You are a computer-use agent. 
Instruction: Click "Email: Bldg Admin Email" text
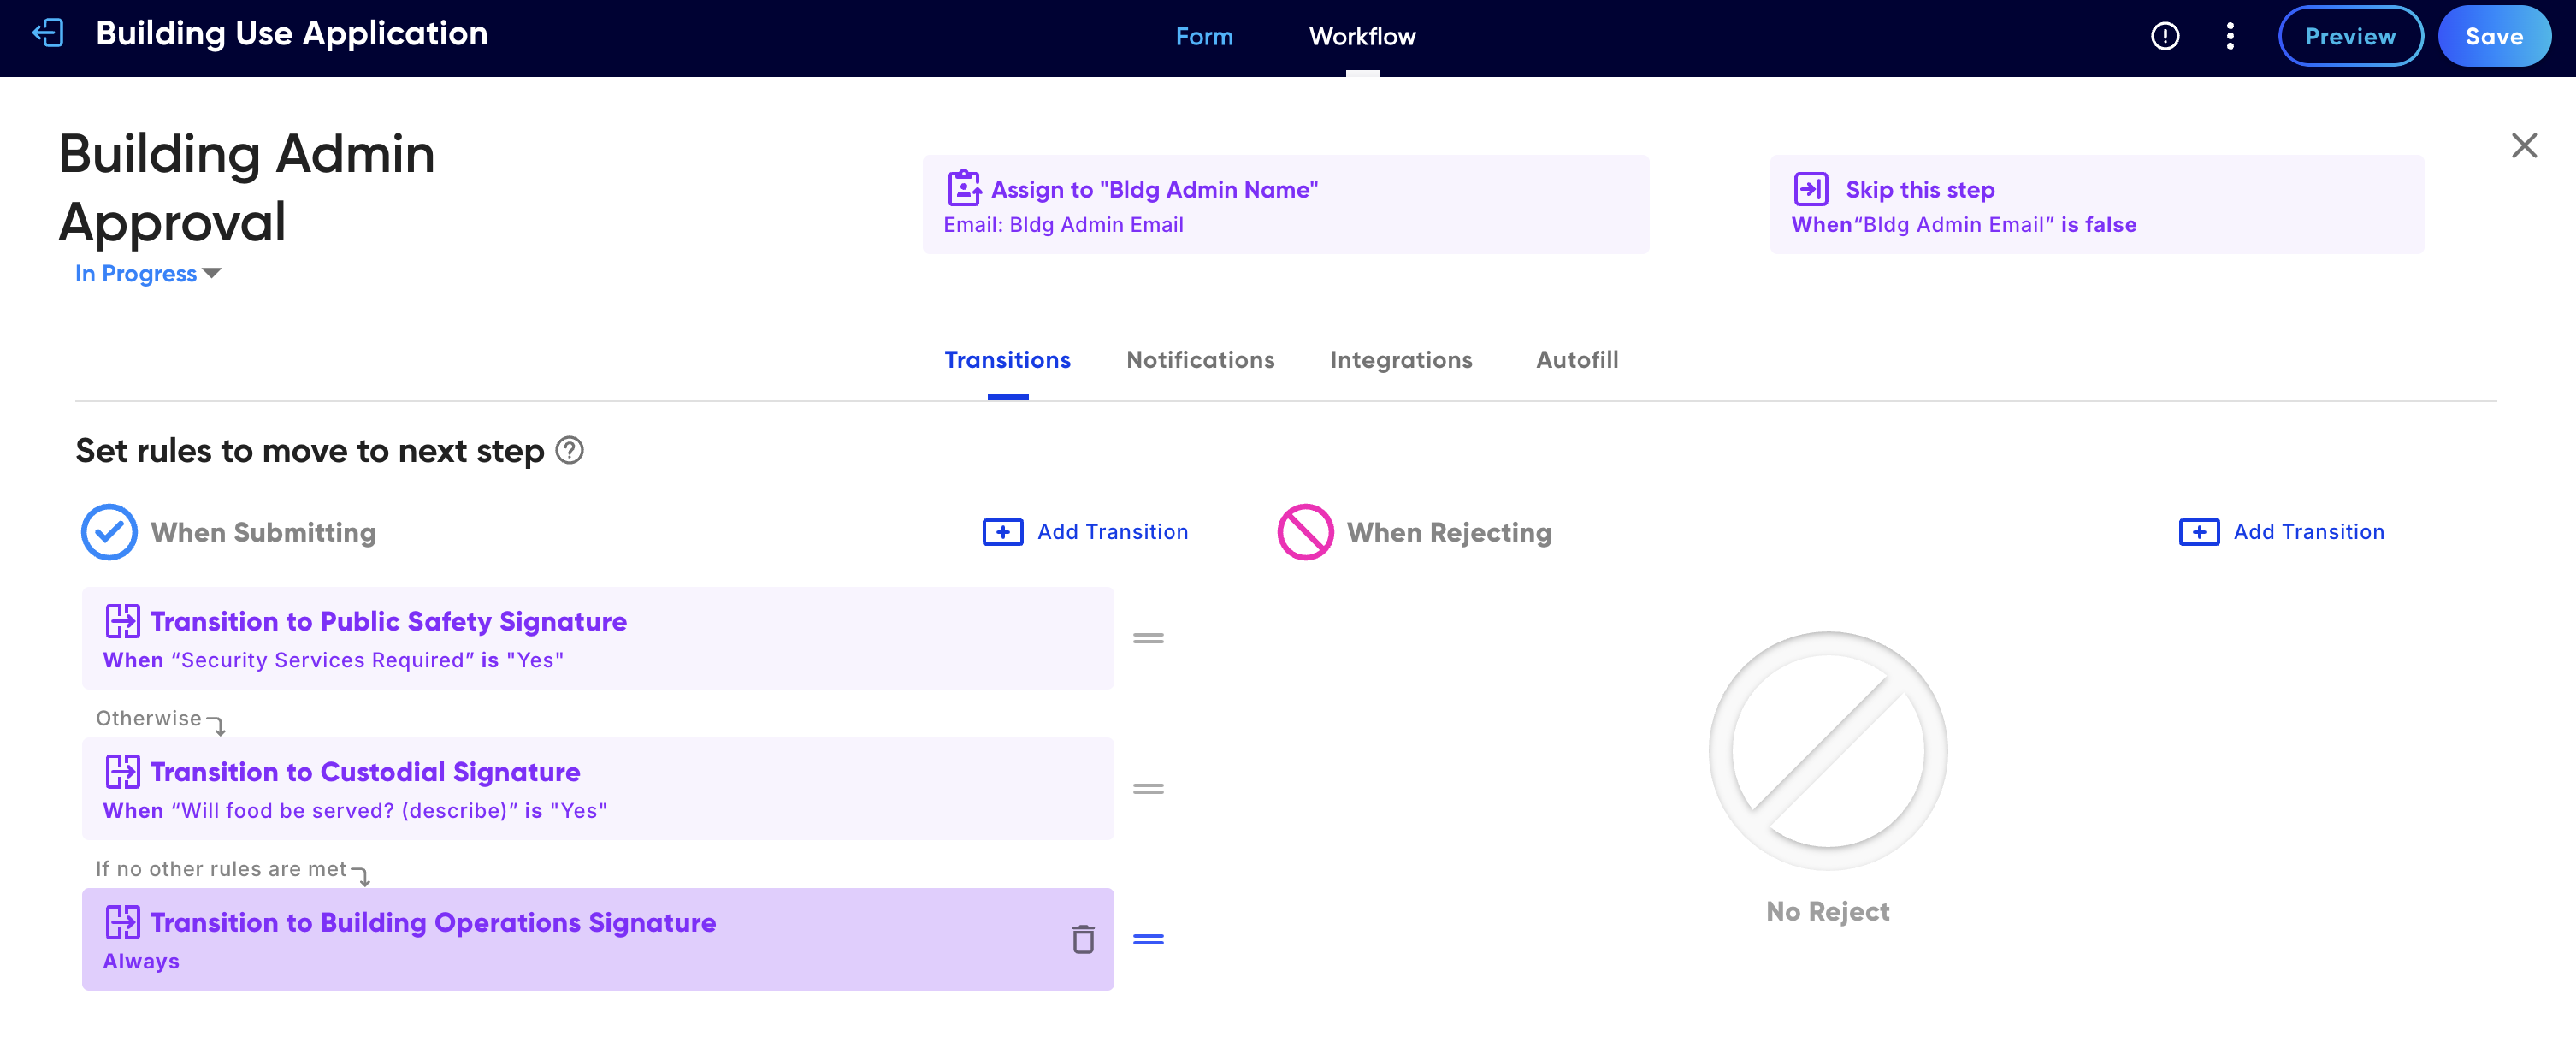pos(1063,225)
